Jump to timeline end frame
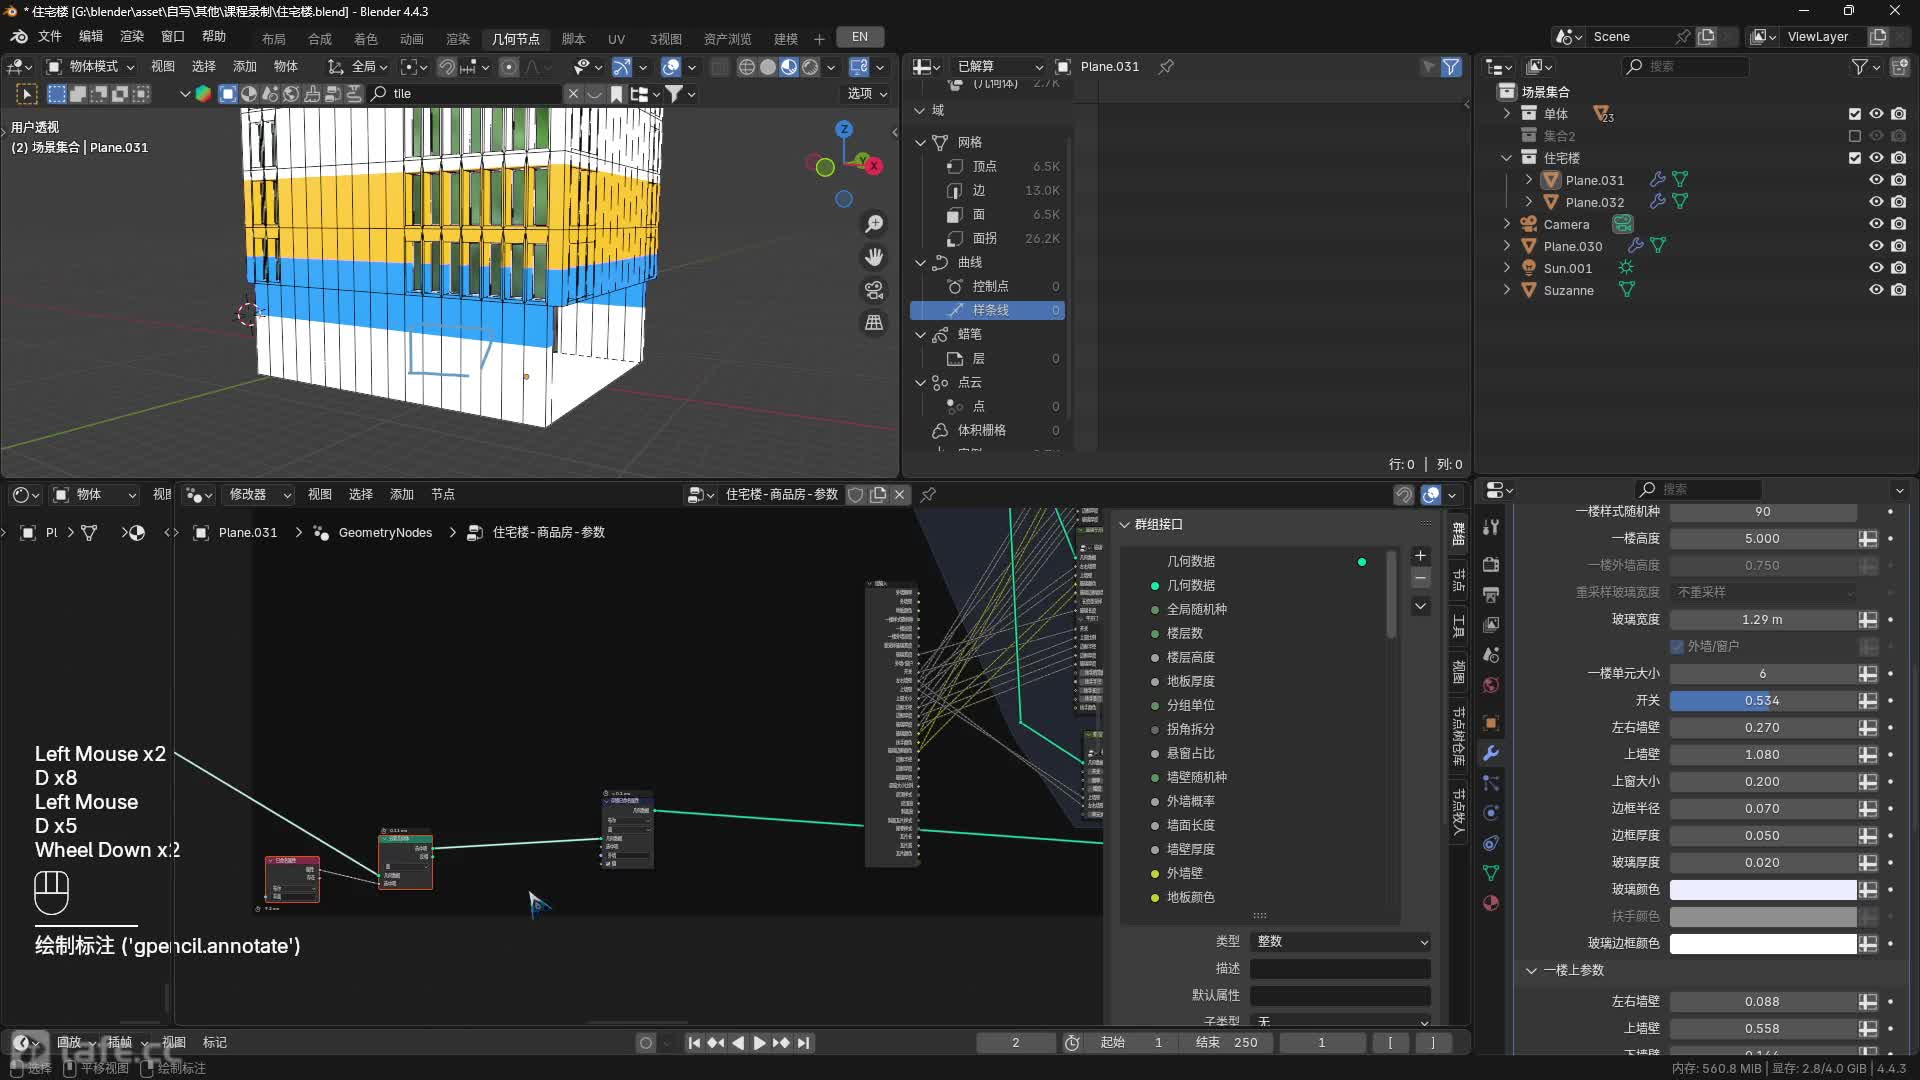 coord(803,1043)
